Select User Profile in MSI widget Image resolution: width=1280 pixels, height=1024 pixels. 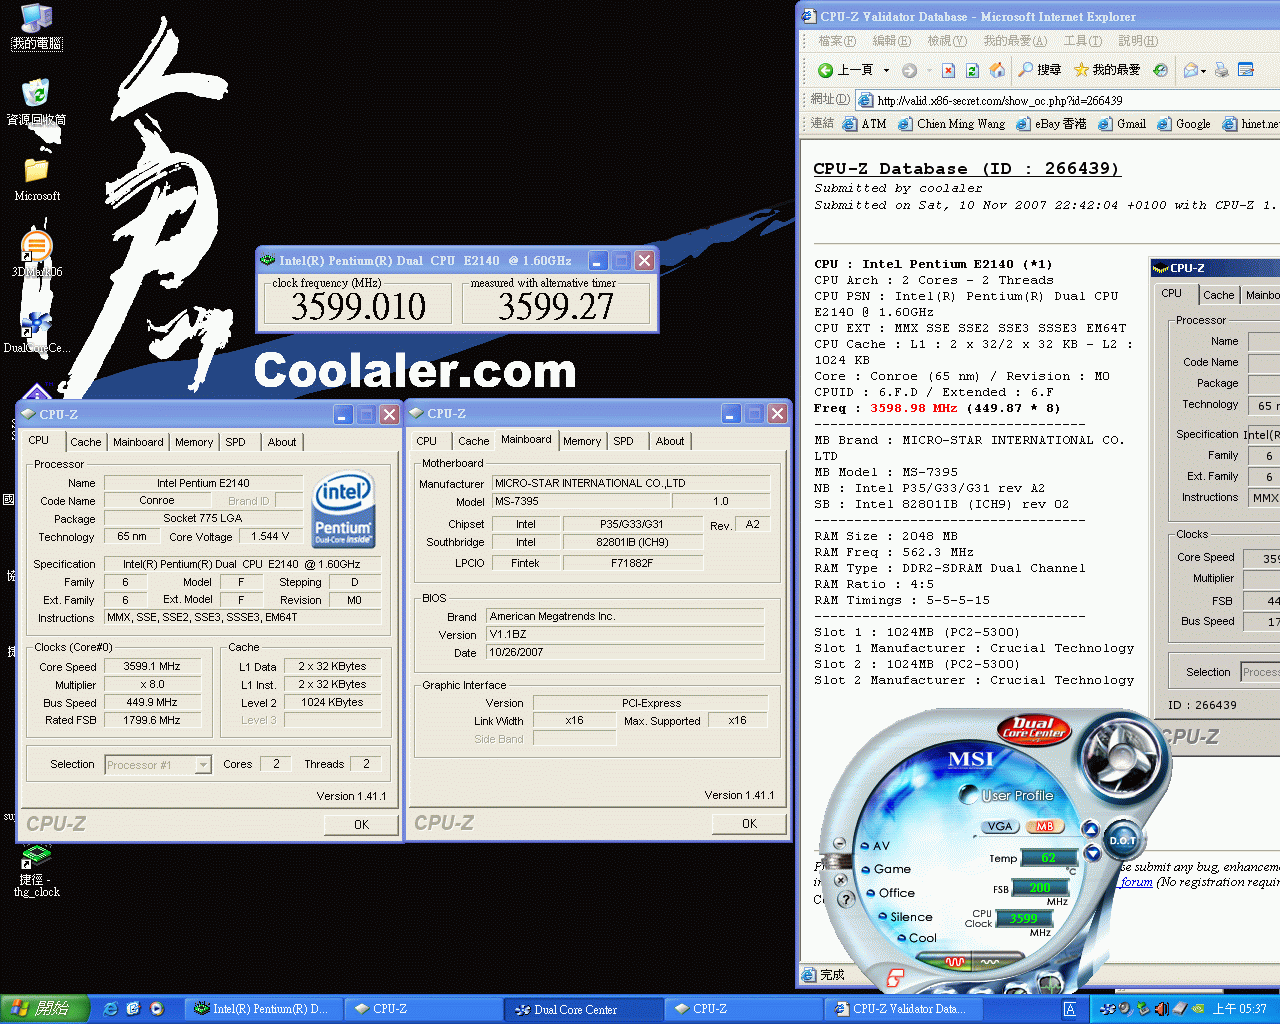click(x=1007, y=796)
